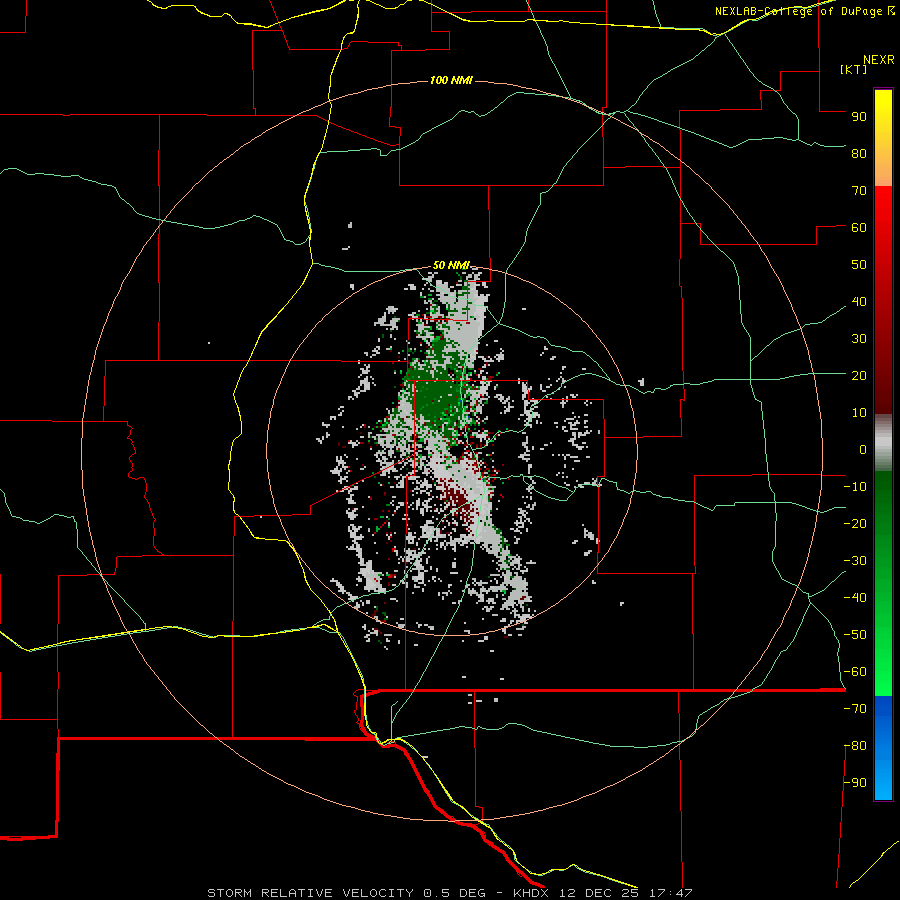Click the -30 scale value

[x=855, y=561]
